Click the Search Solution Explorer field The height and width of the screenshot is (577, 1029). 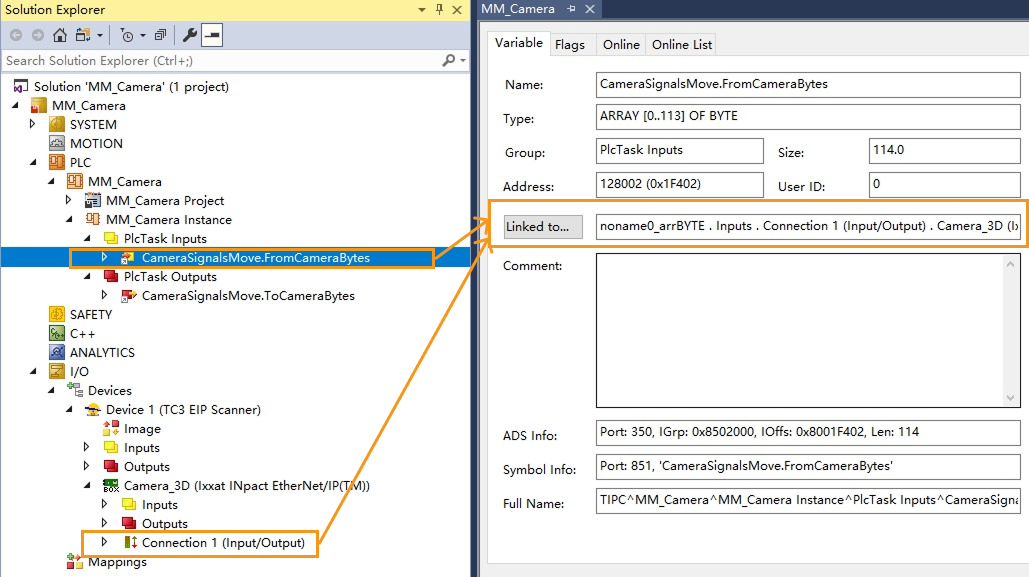click(220, 61)
